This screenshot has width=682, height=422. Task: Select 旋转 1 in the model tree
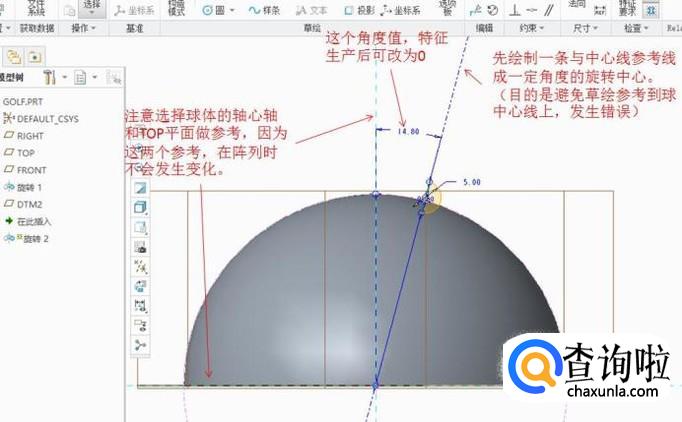point(32,187)
